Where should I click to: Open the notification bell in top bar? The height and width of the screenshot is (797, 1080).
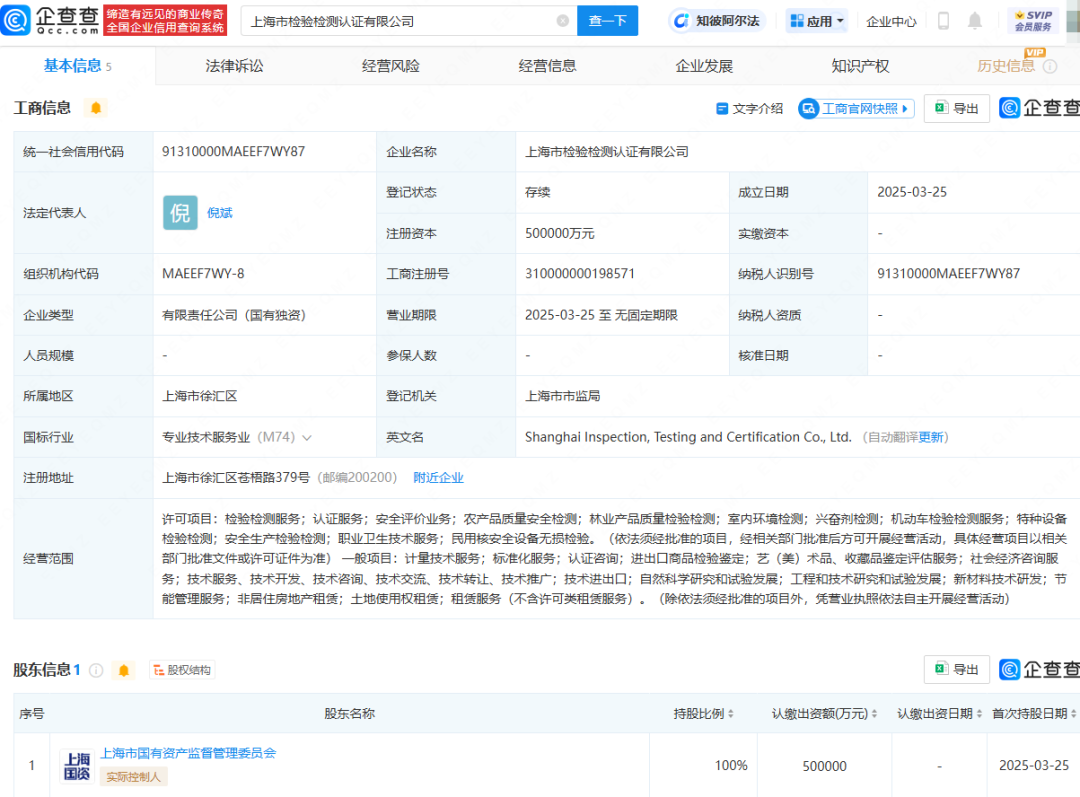point(974,20)
